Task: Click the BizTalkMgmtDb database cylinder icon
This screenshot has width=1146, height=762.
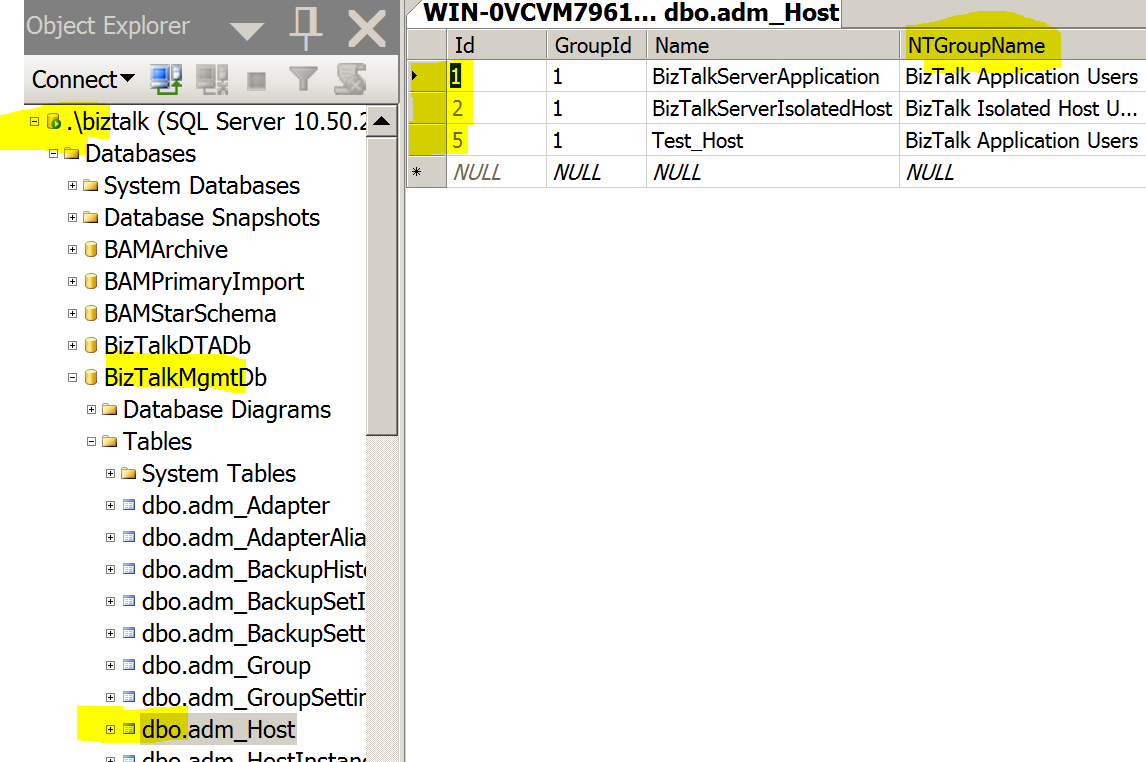Action: (91, 378)
